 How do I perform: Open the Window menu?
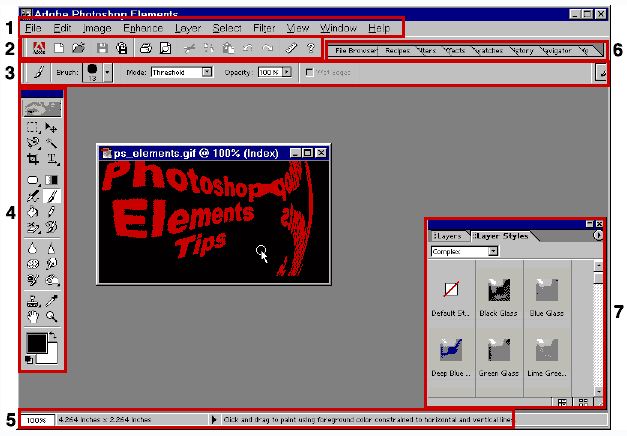click(x=338, y=28)
